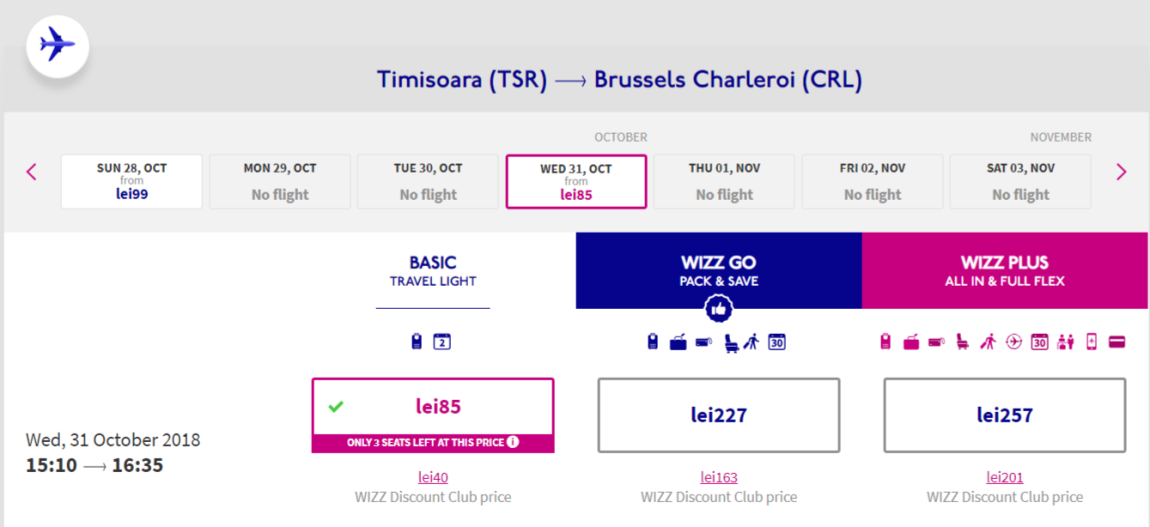Screen dimensions: 1150x527
Task: Switch to the WIZZ PLUS tab
Action: [x=1005, y=270]
